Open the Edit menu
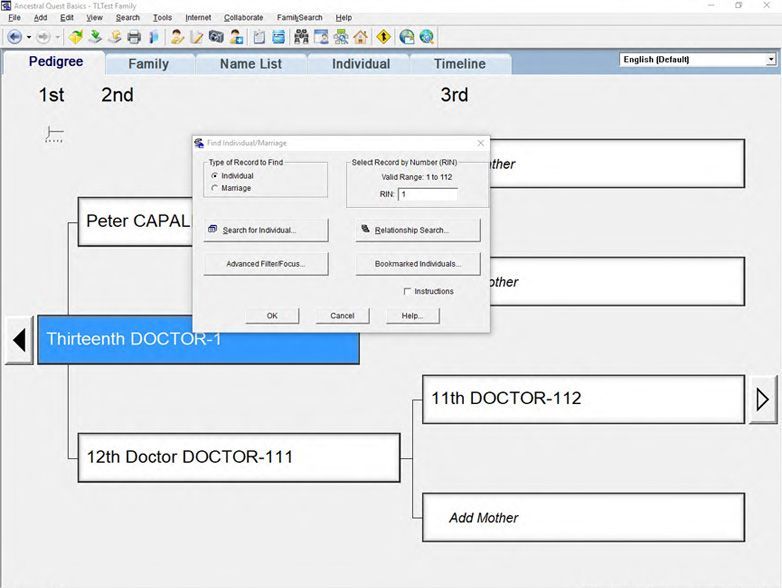Screen dimensions: 782x588 pyautogui.click(x=67, y=17)
